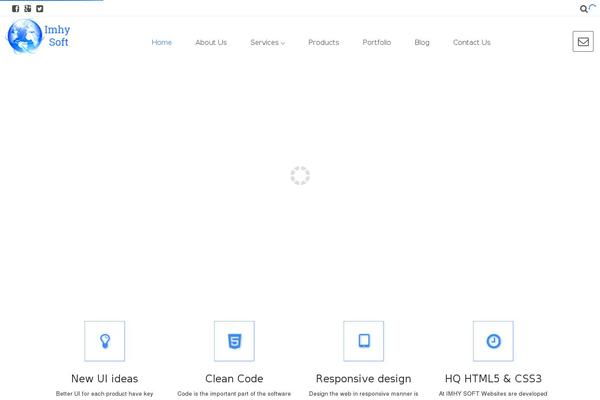The image size is (600, 400).
Task: Click the Clean Code heading
Action: [x=234, y=379]
